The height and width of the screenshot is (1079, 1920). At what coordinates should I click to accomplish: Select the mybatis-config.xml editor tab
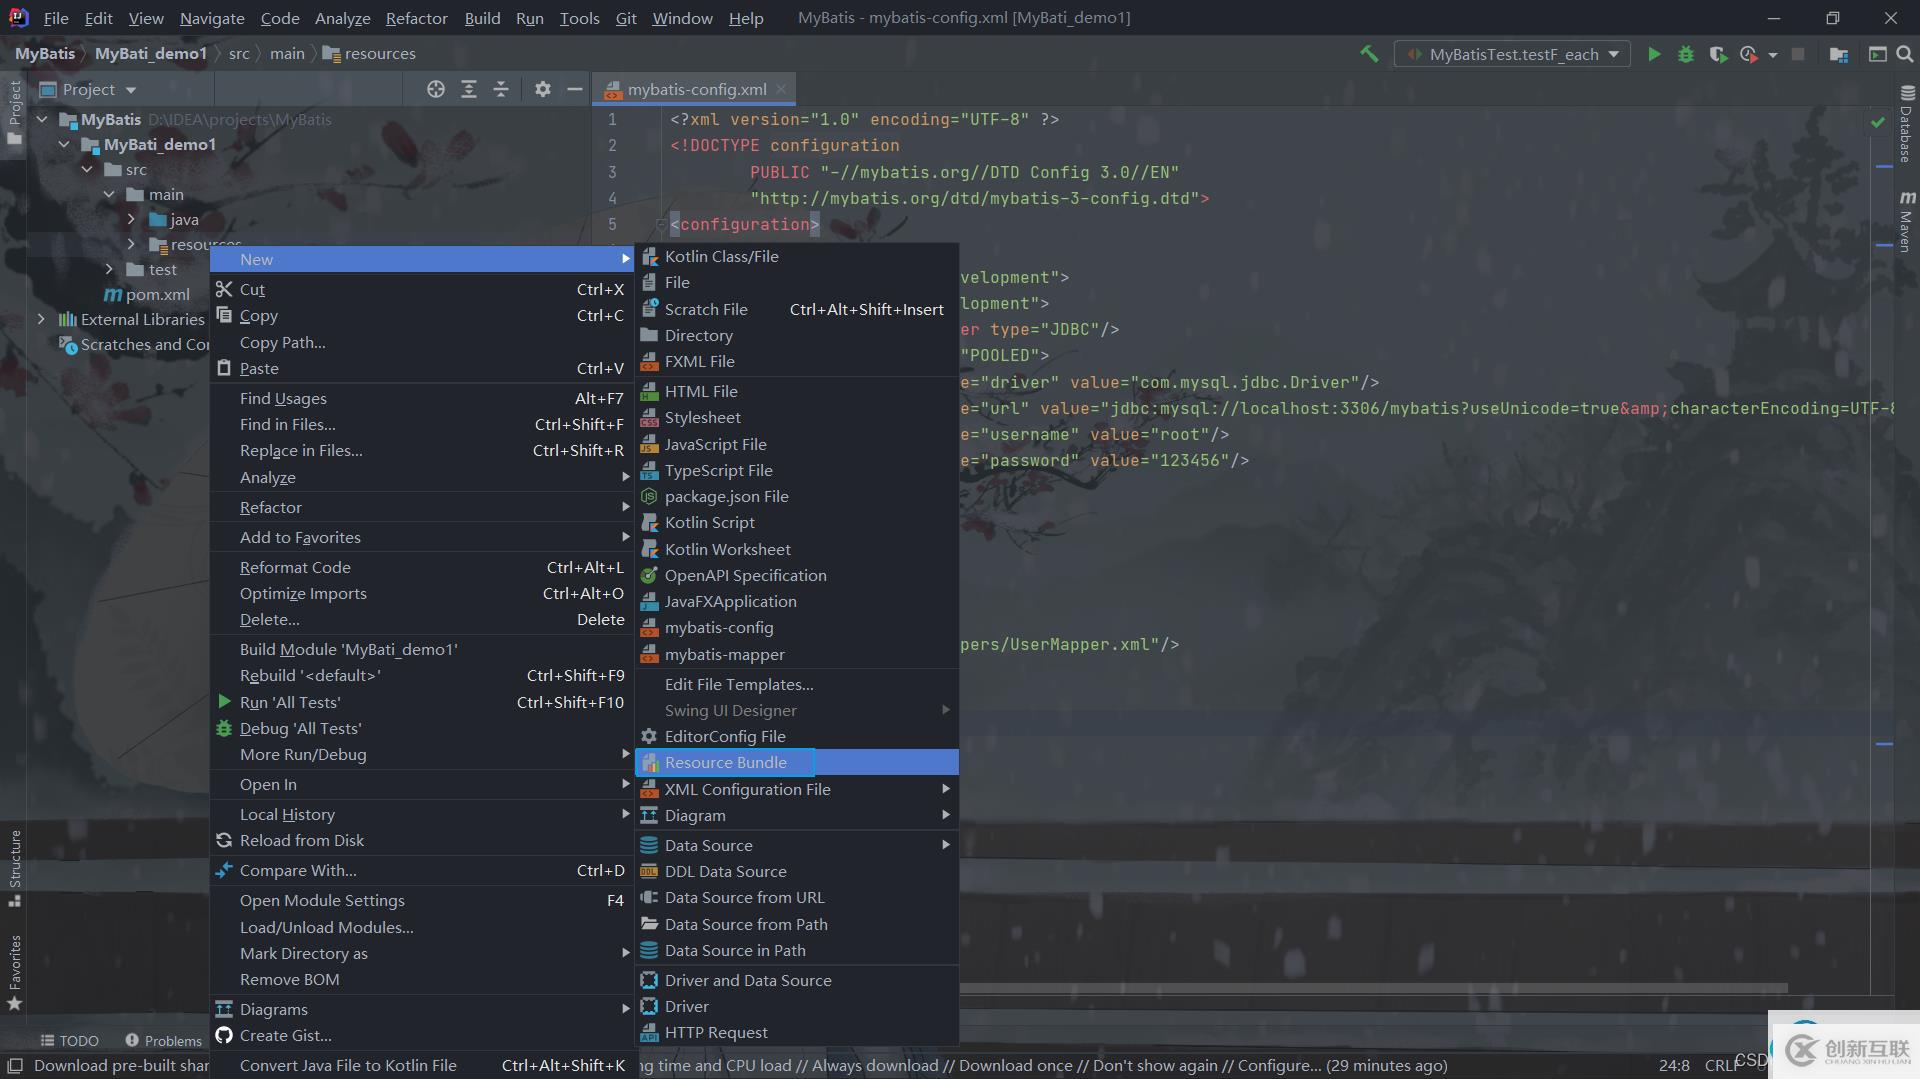696,89
